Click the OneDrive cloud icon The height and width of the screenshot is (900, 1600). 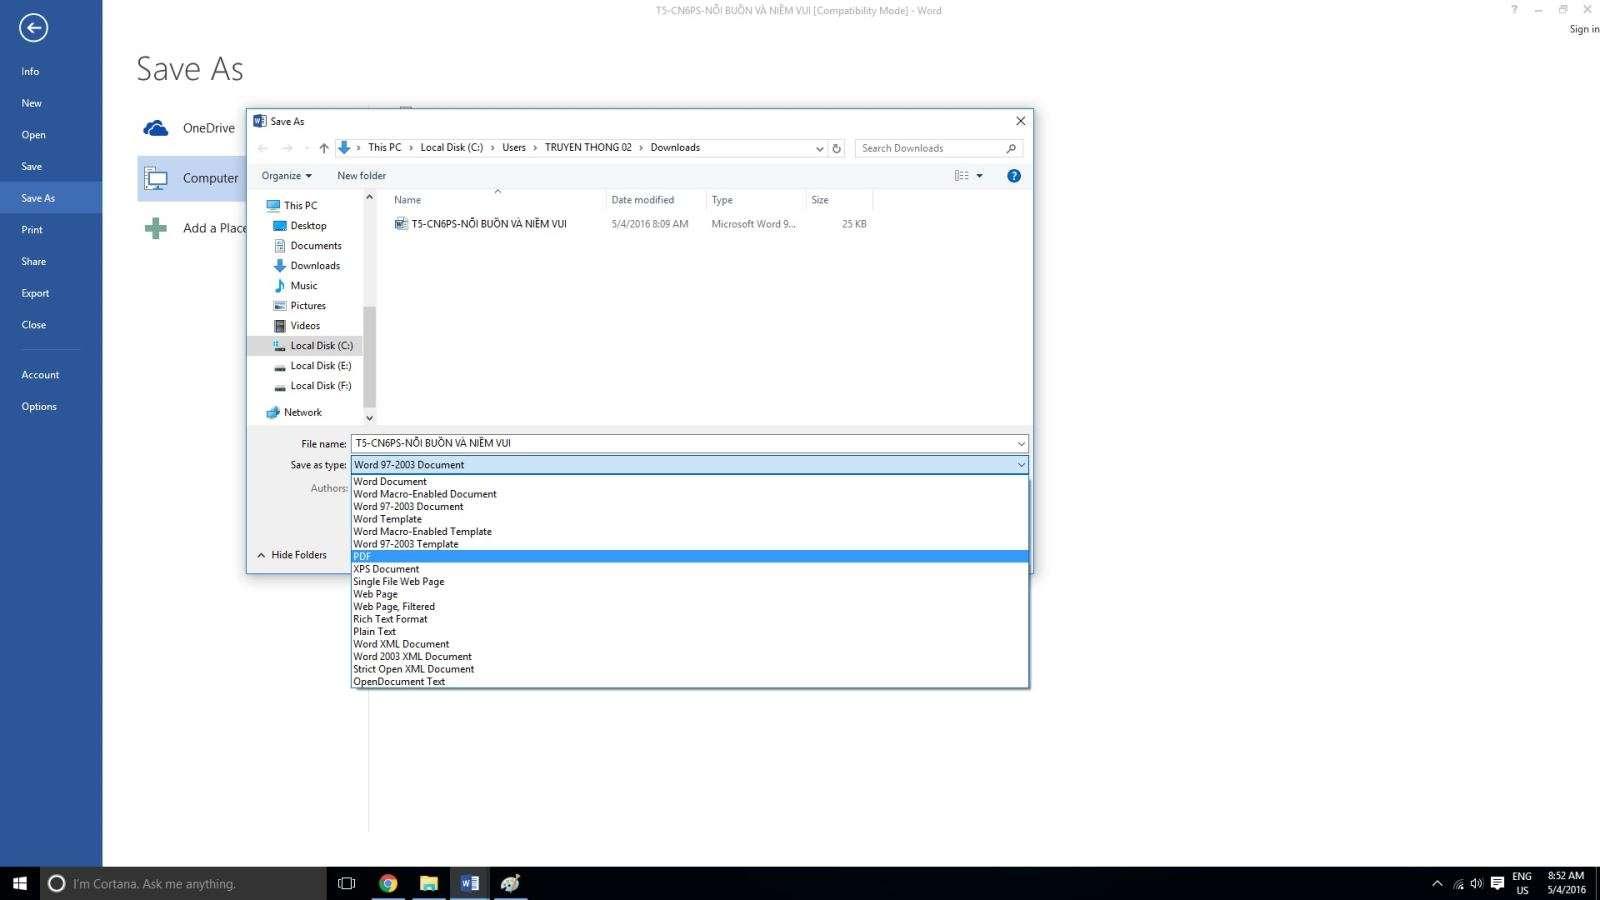tap(156, 128)
